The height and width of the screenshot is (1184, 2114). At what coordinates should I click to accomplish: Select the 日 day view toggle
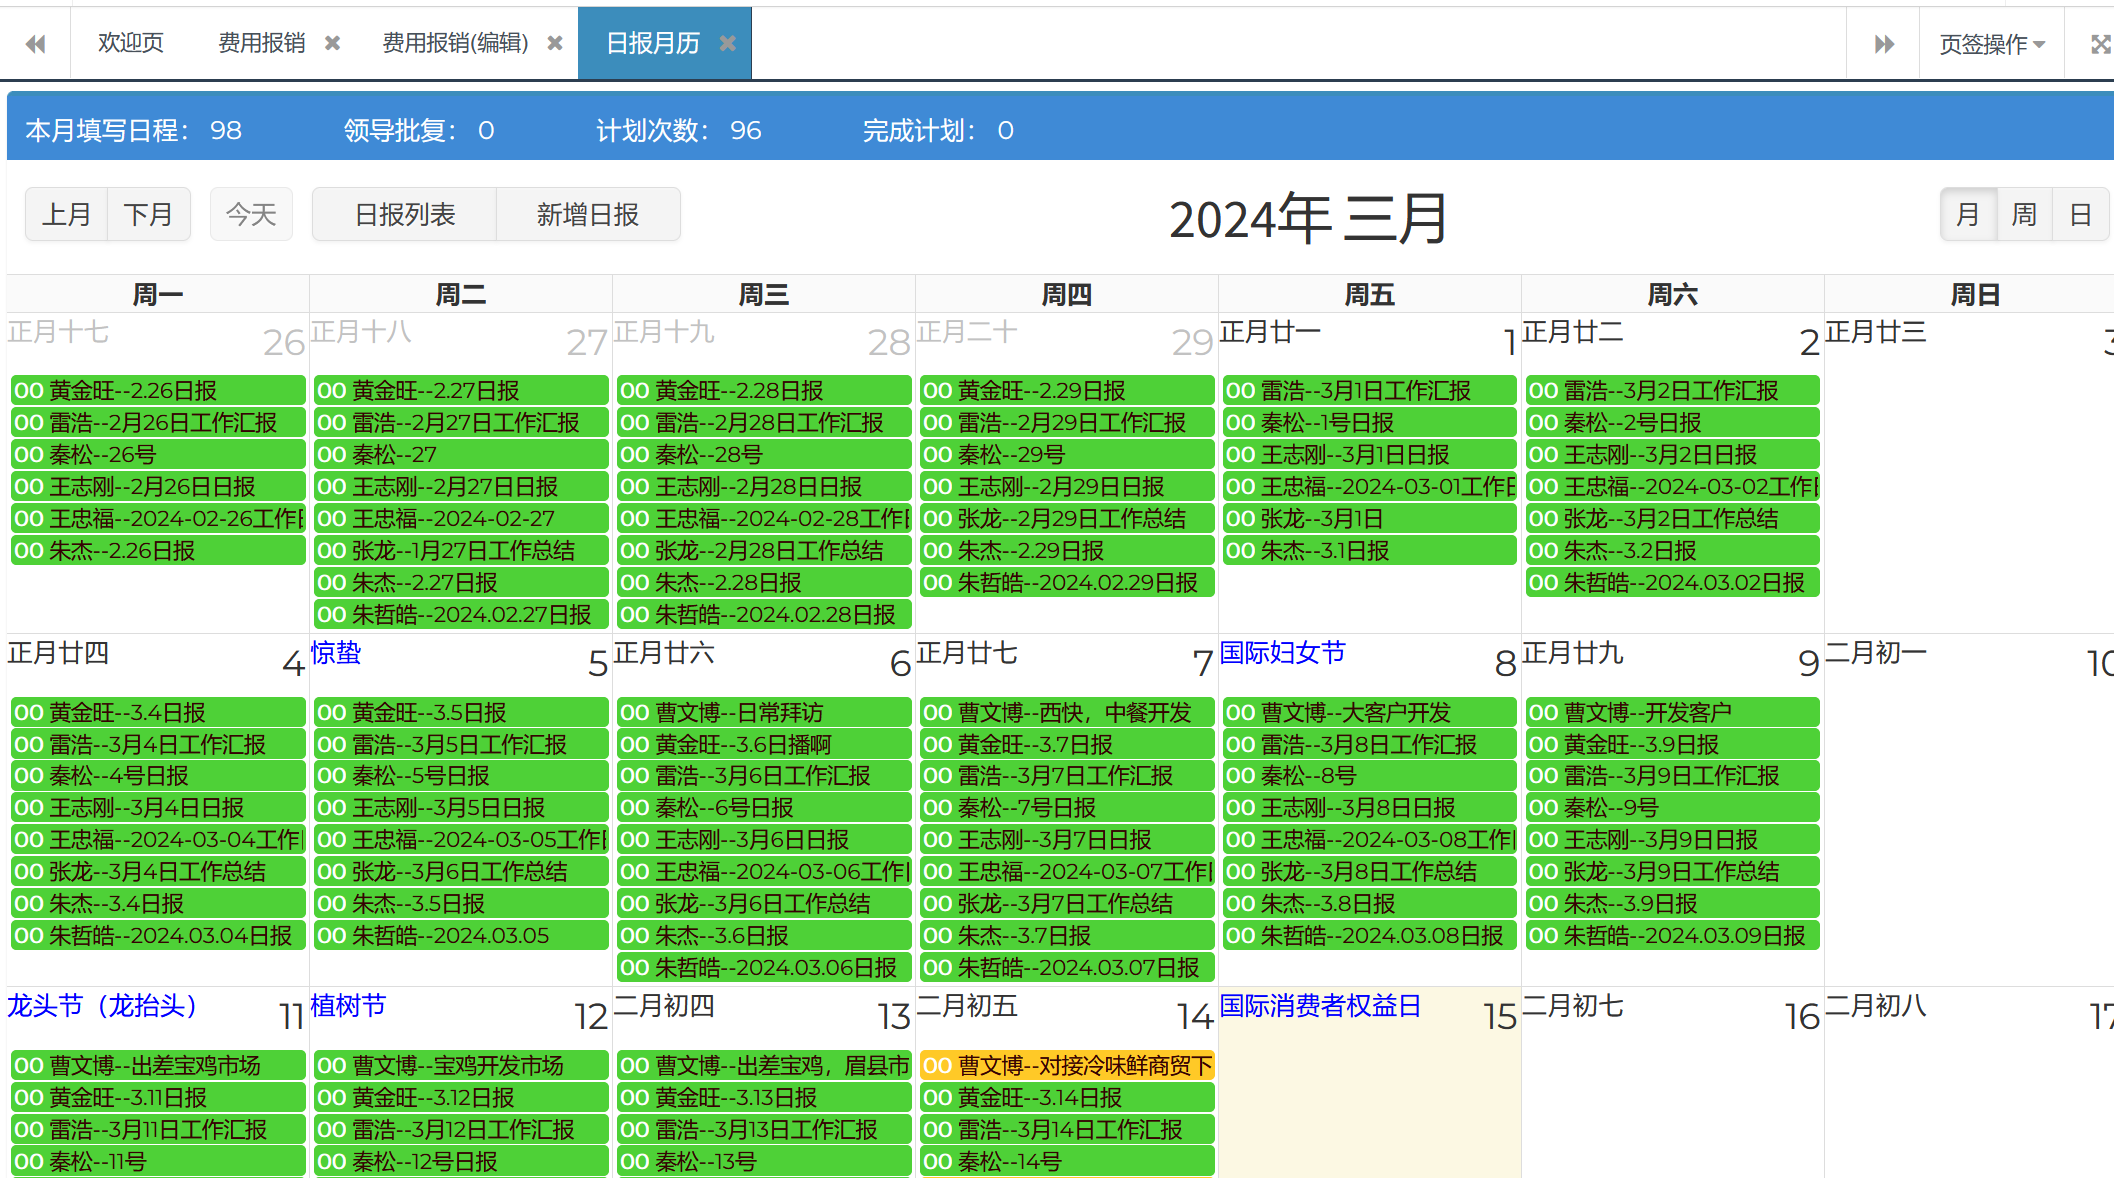[x=2080, y=214]
